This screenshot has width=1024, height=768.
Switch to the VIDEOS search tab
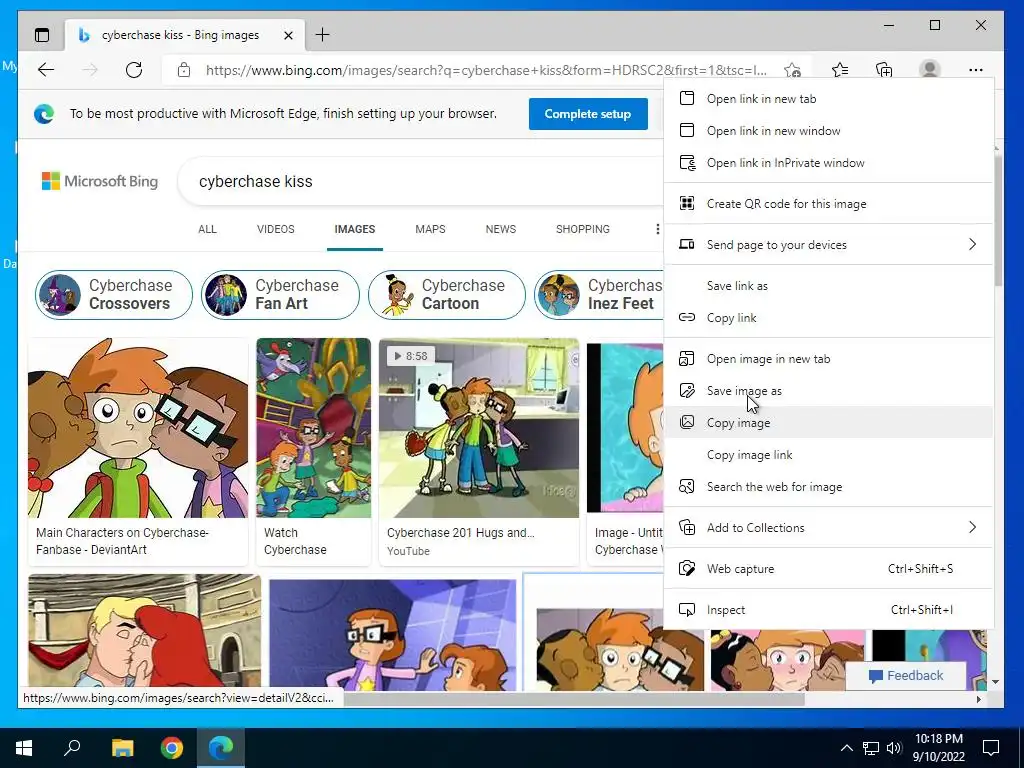[x=276, y=229]
